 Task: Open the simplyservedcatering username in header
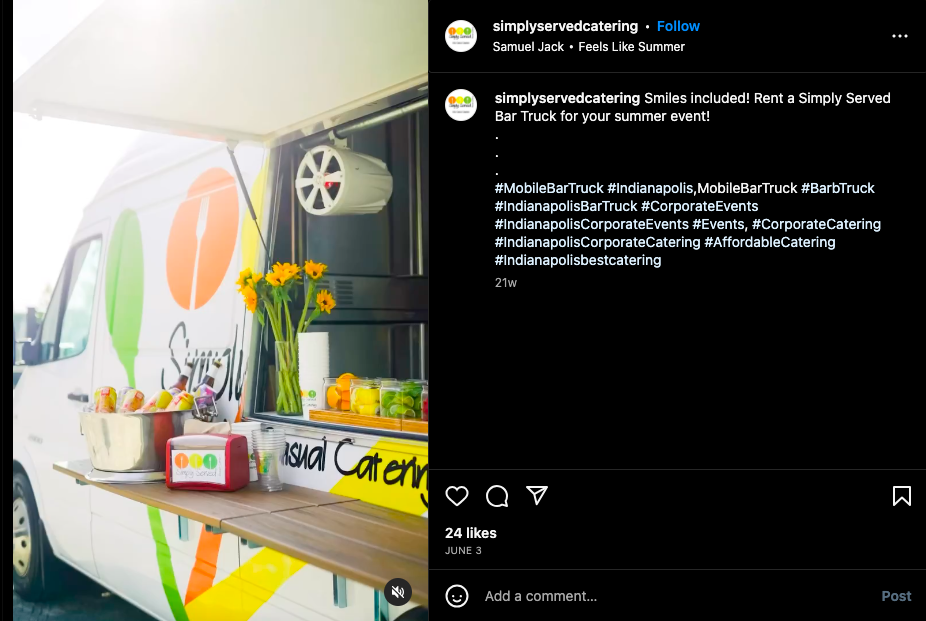[565, 26]
